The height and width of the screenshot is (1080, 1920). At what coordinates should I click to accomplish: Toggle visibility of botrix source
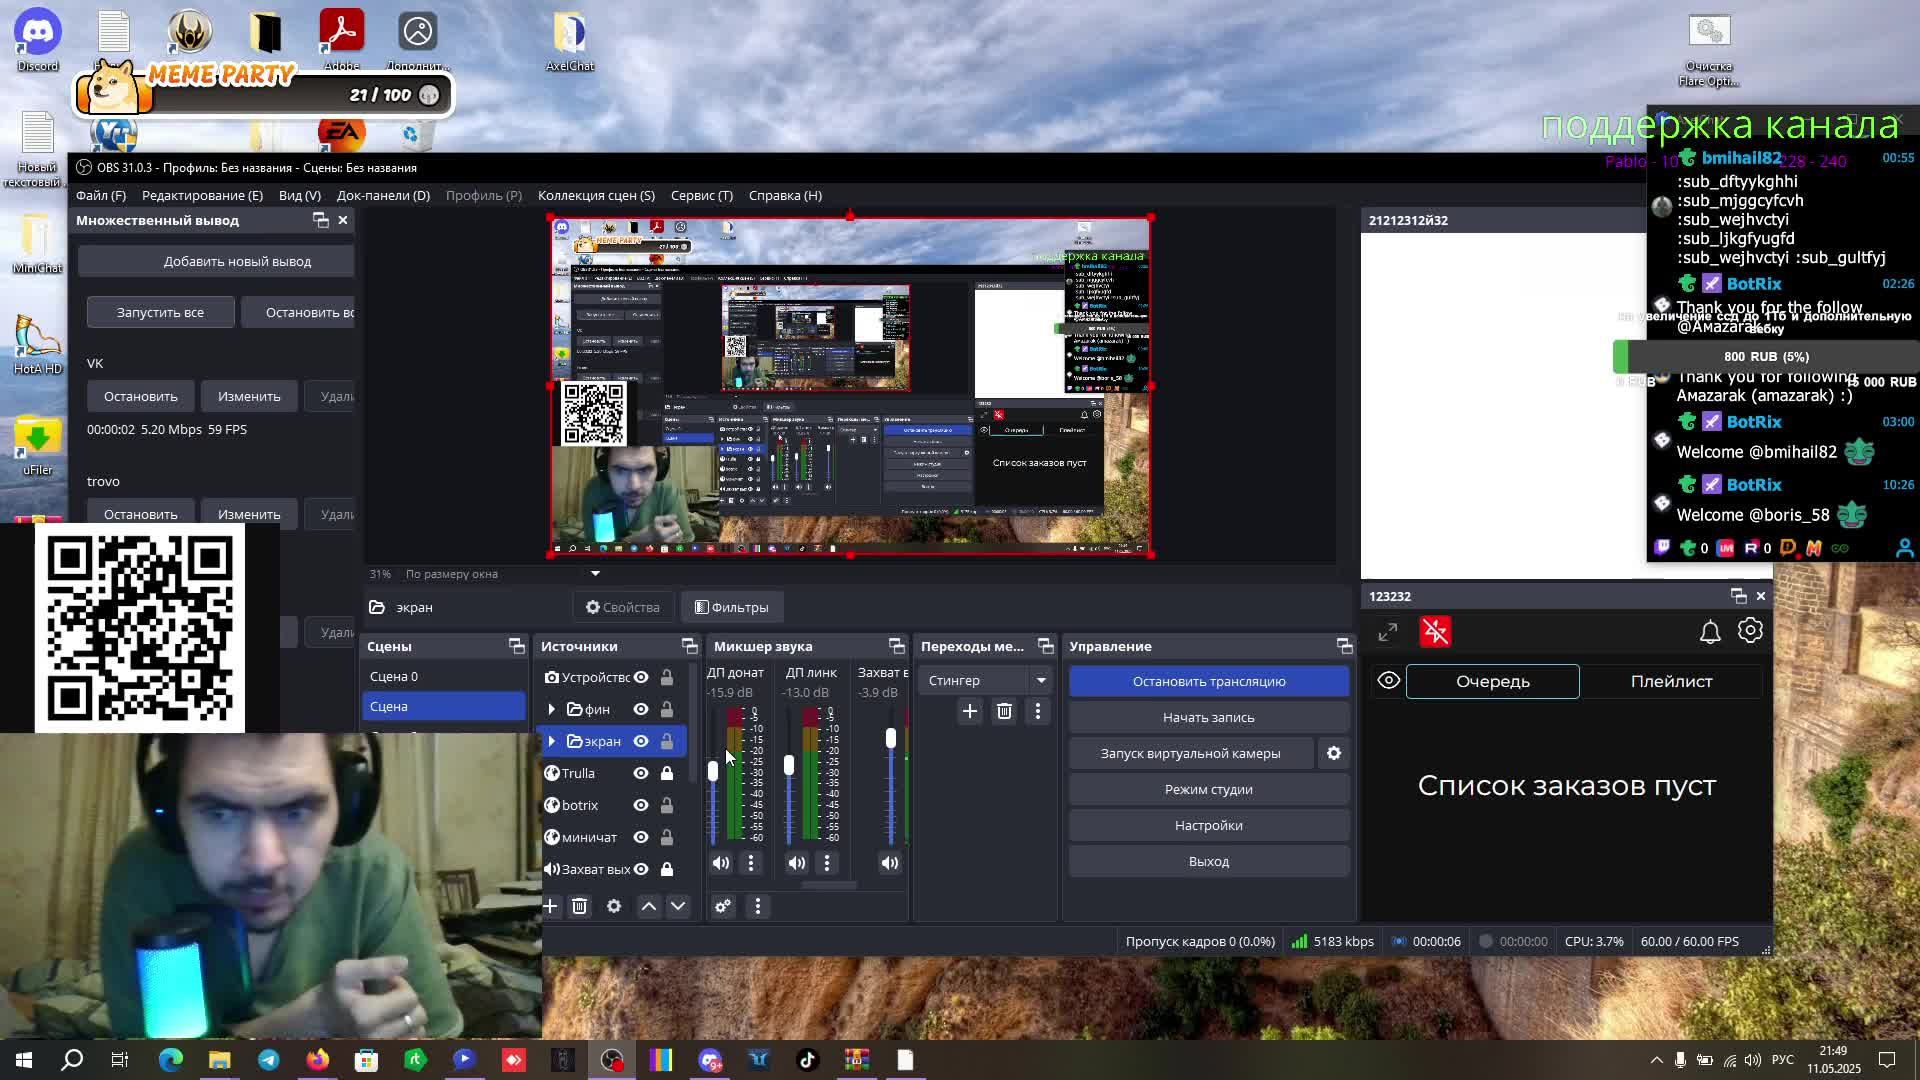(x=641, y=805)
